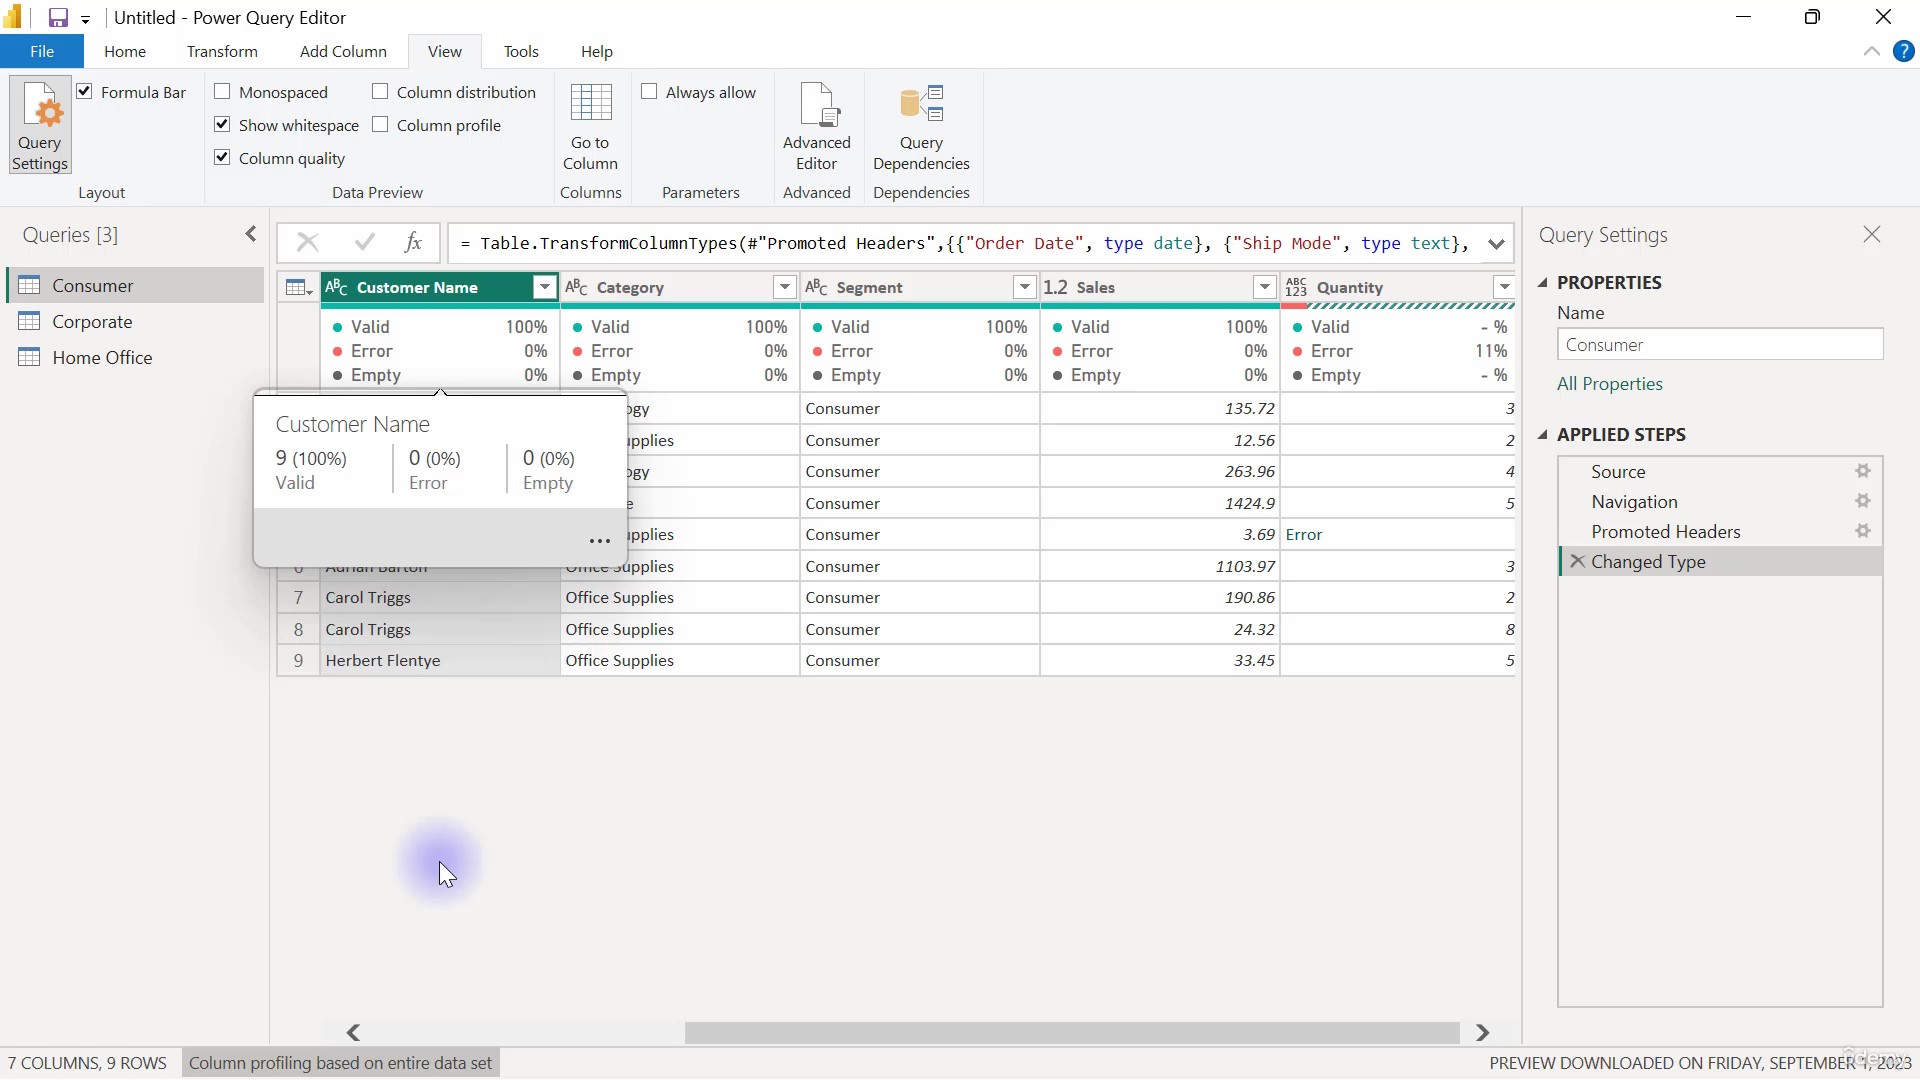The height and width of the screenshot is (1080, 1920).
Task: Click the right arrow of horizontal scrollbar
Action: tap(1483, 1033)
